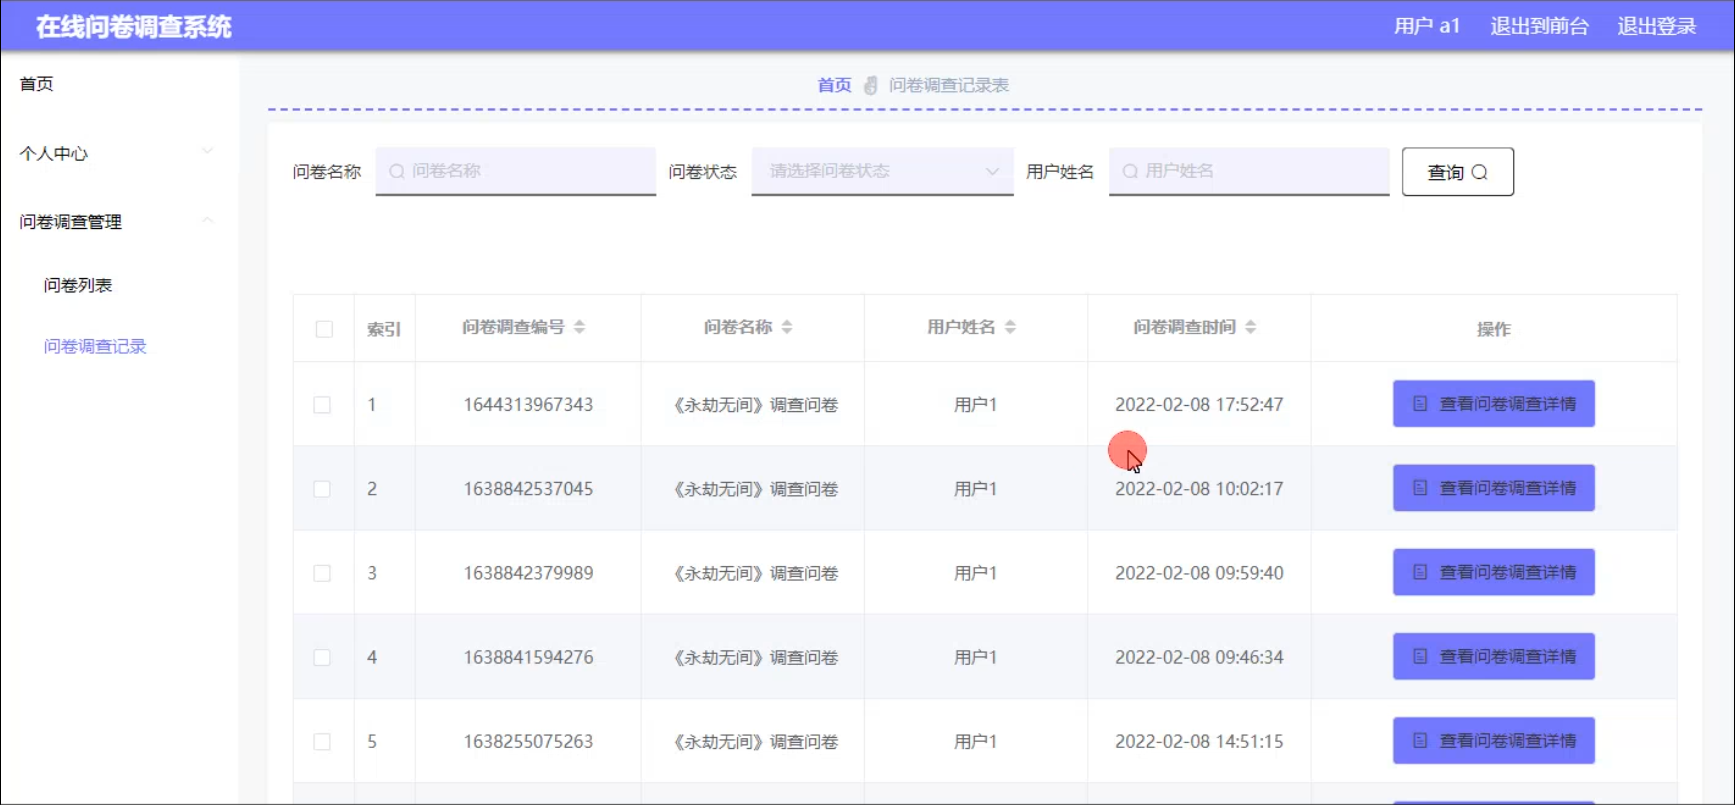Check the box for row 1638841594276

322,657
